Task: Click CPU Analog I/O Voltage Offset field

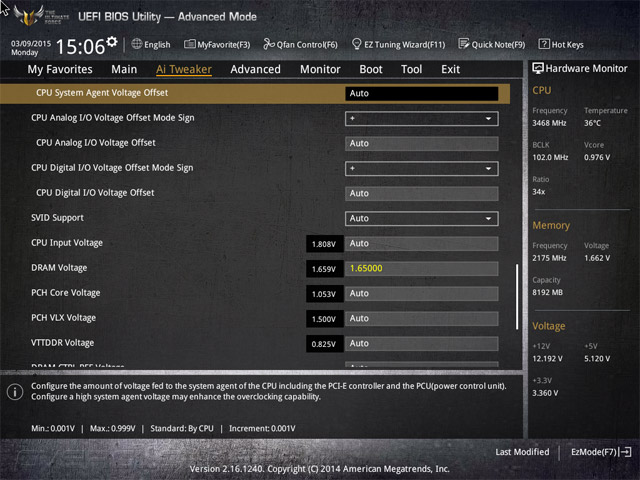Action: pos(422,144)
